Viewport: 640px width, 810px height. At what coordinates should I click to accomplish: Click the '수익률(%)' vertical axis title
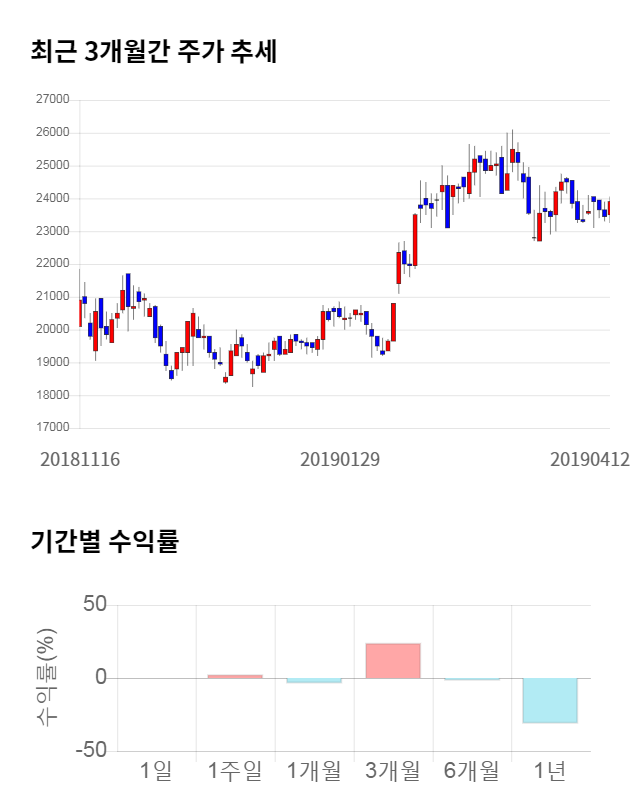click(47, 677)
